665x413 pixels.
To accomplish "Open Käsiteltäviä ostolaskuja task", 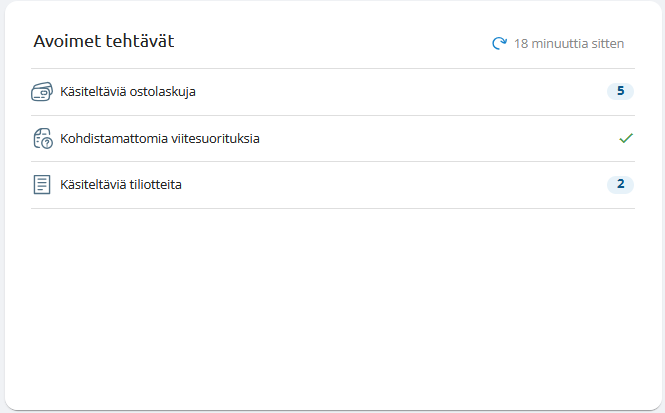I will click(x=127, y=92).
